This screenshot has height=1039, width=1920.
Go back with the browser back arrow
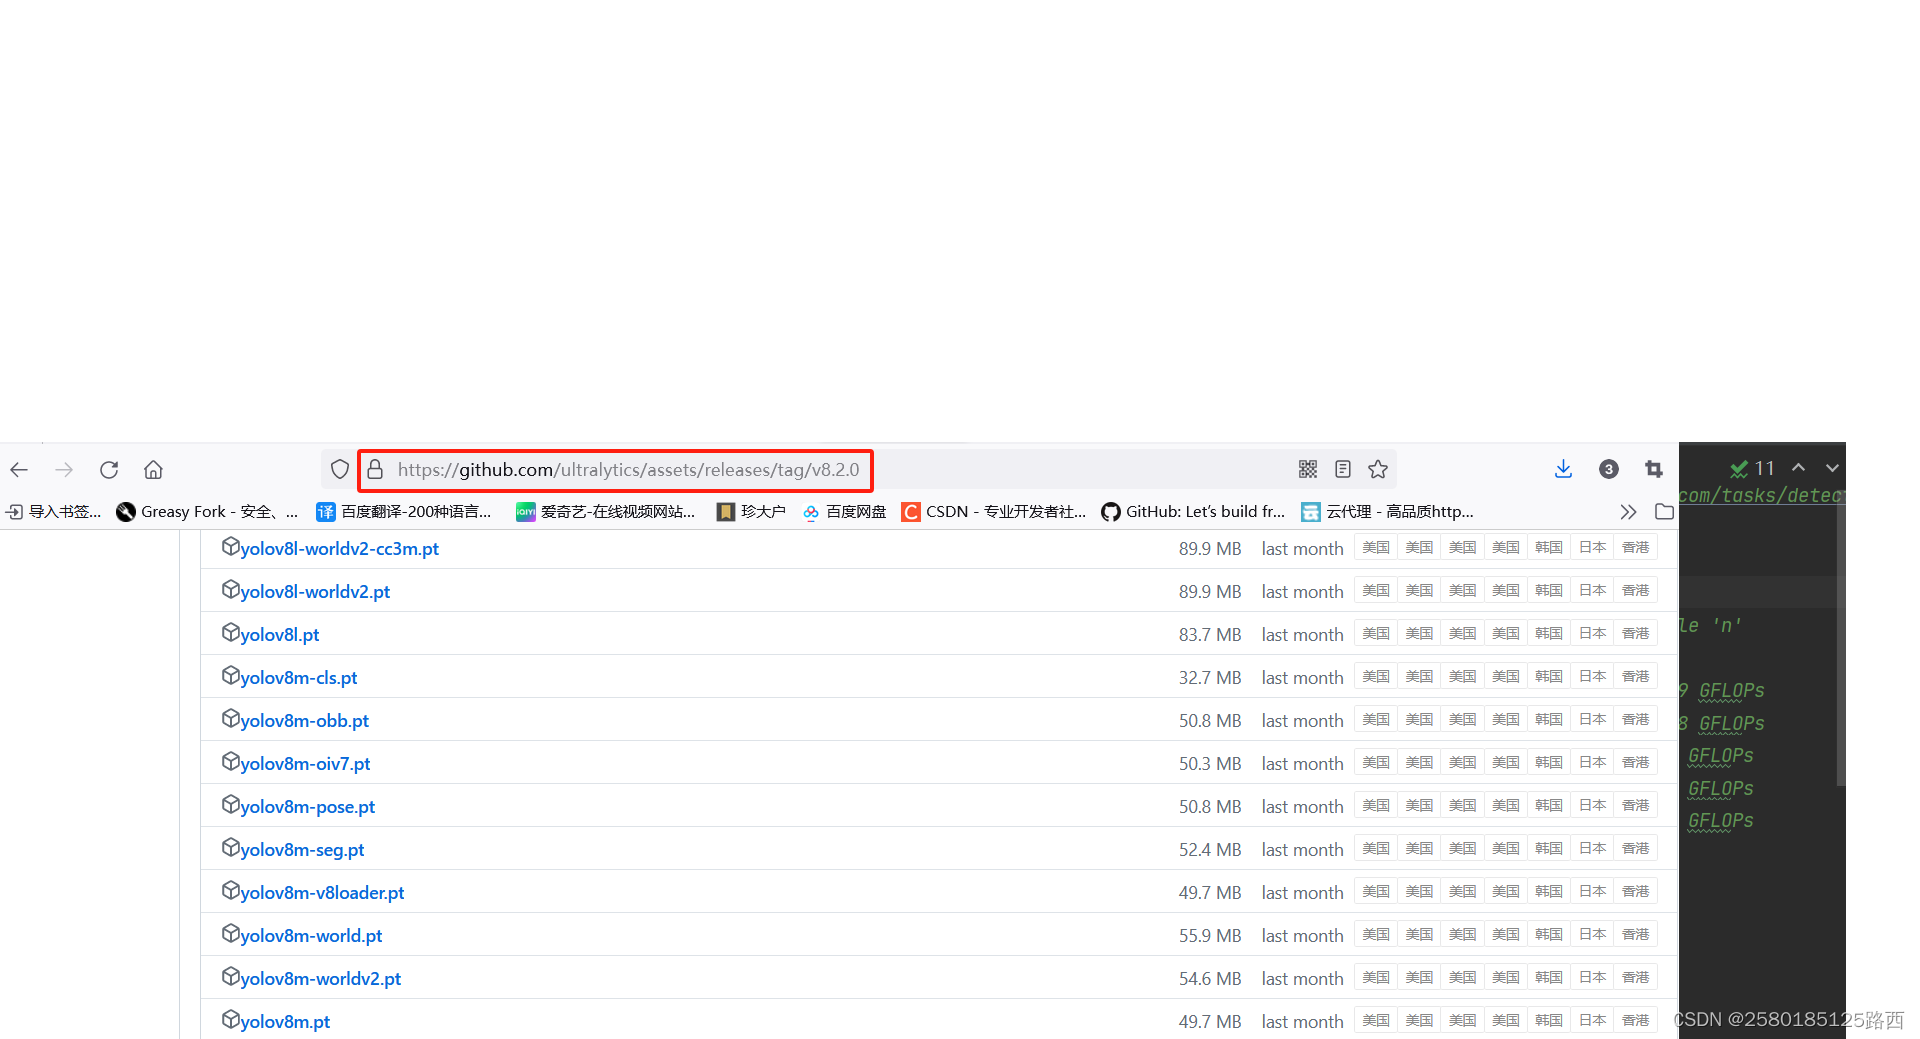tap(19, 469)
